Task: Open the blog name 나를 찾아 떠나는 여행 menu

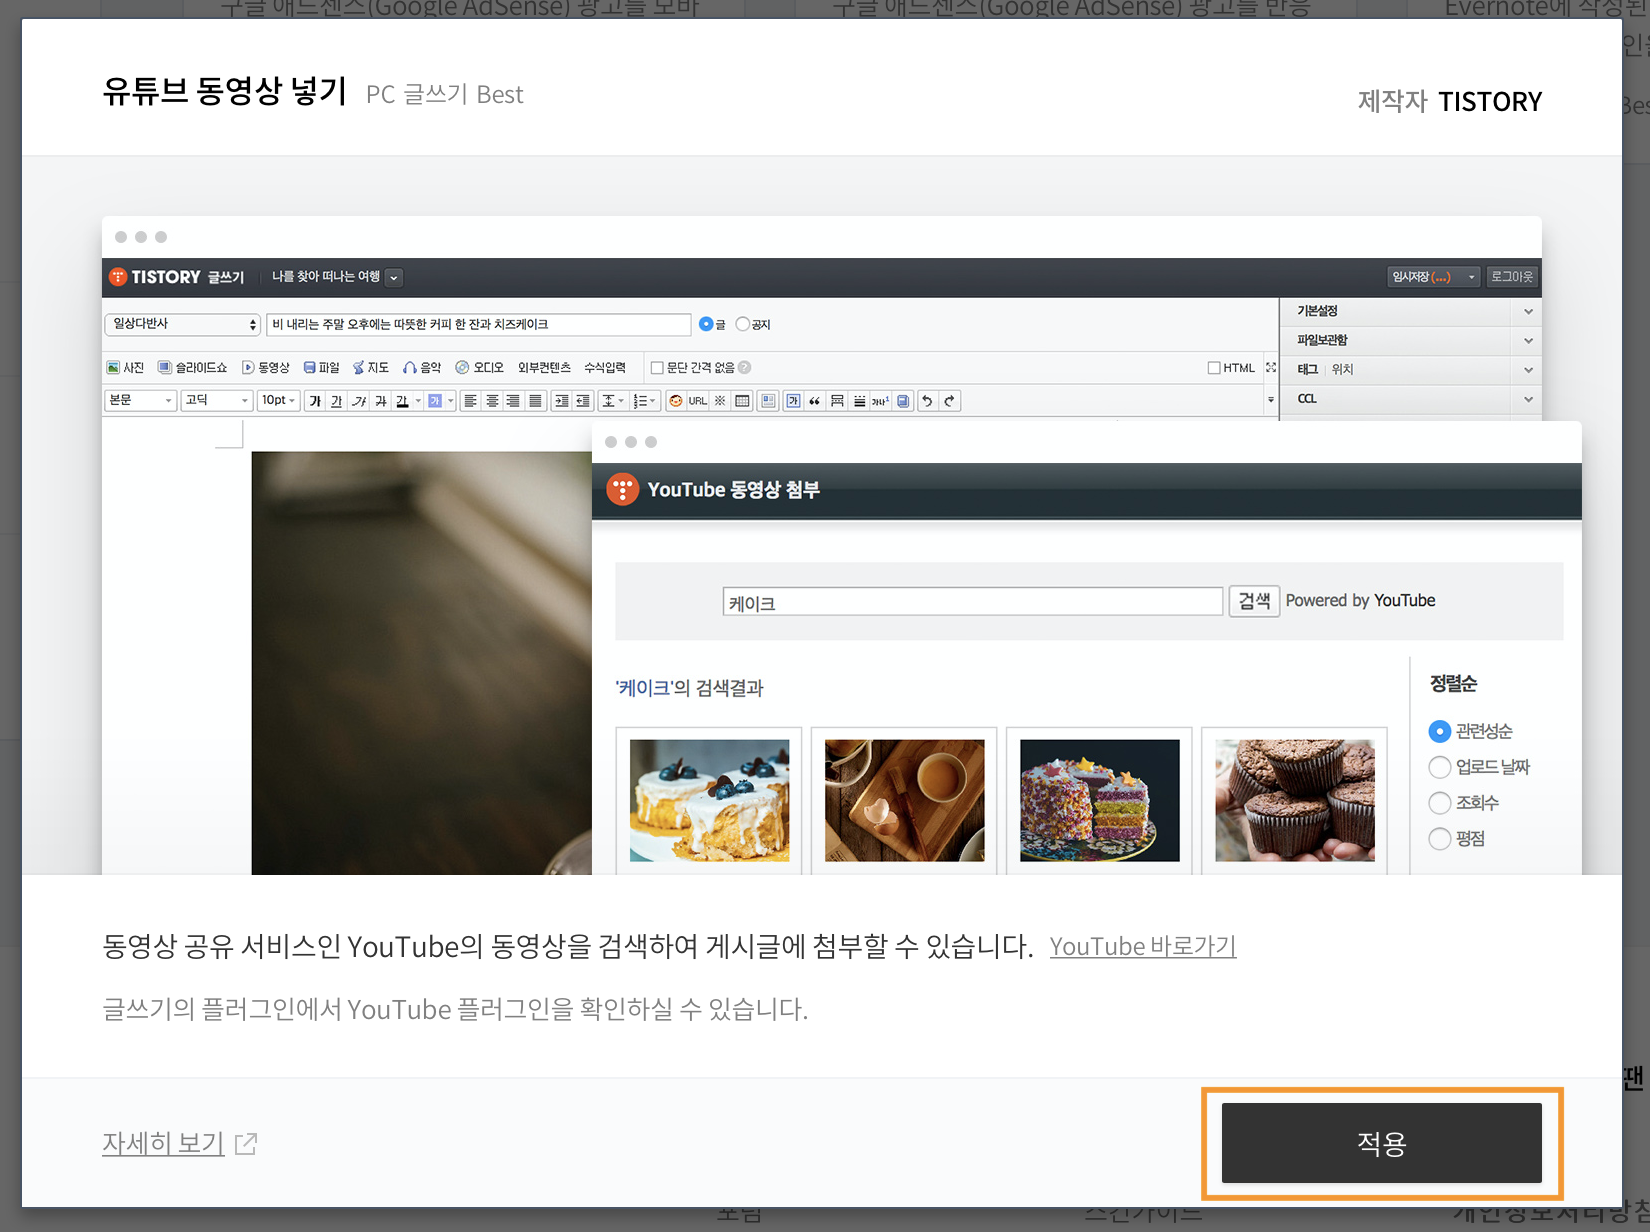Action: click(336, 277)
